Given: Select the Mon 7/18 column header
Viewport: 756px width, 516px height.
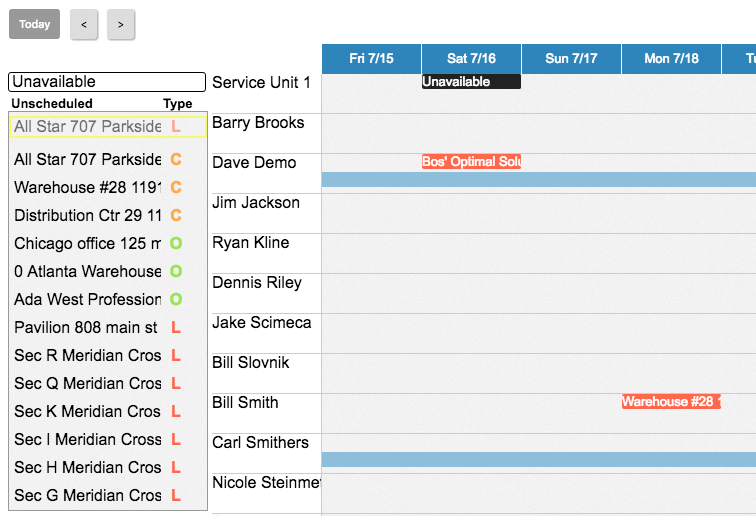Looking at the screenshot, I should tap(671, 59).
